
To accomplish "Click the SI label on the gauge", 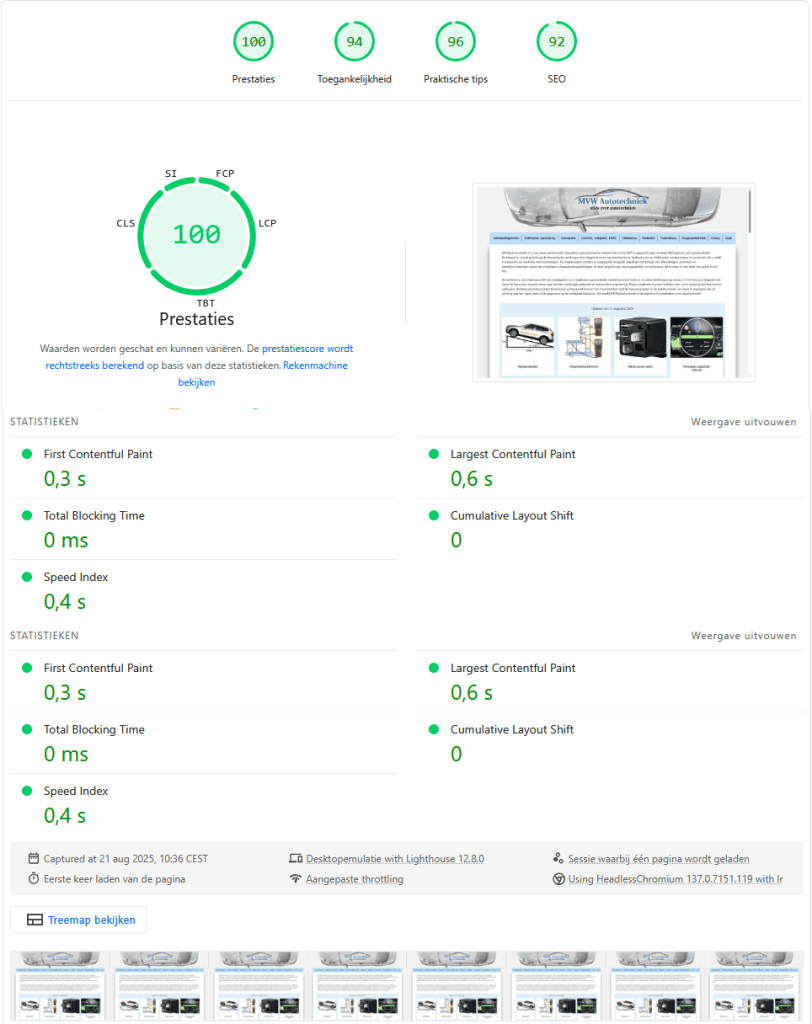I will (171, 174).
